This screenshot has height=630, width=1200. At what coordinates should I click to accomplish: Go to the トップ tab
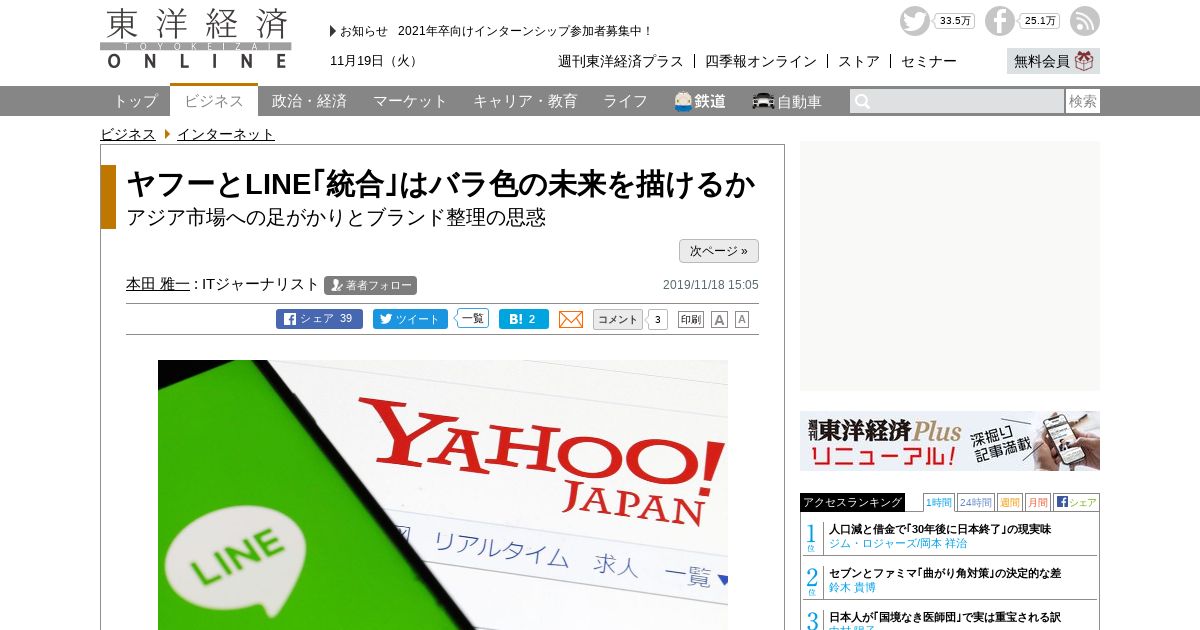135,101
